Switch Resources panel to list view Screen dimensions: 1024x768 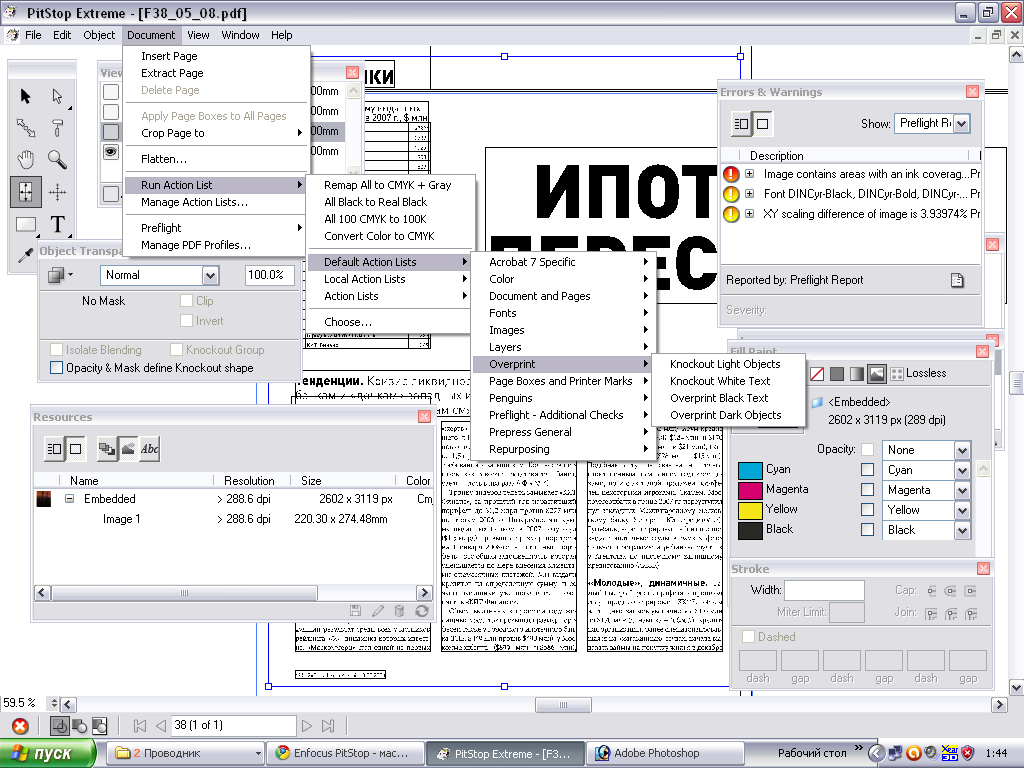(54, 449)
